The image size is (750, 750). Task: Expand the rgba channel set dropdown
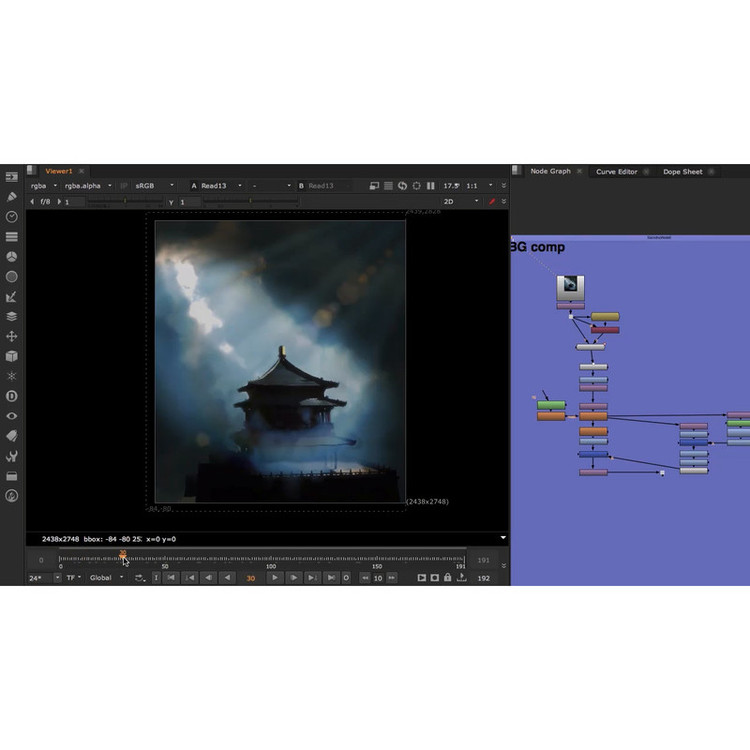[x=42, y=186]
